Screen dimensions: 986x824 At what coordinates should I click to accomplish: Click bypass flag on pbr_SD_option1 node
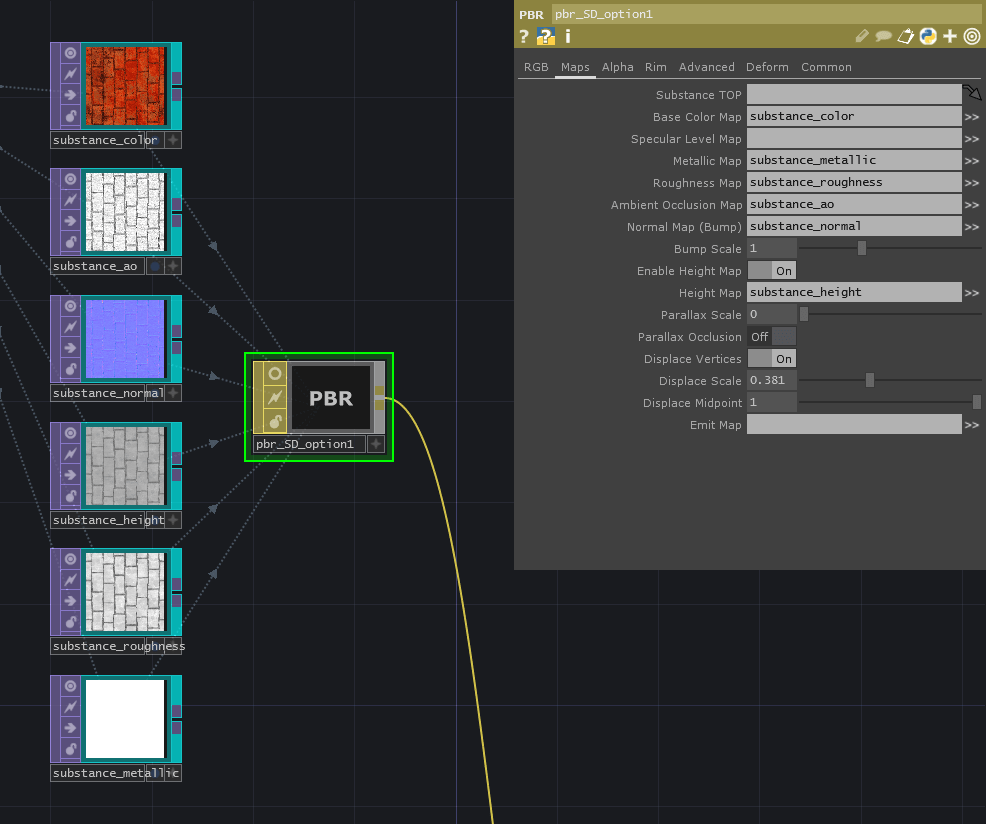(x=275, y=398)
